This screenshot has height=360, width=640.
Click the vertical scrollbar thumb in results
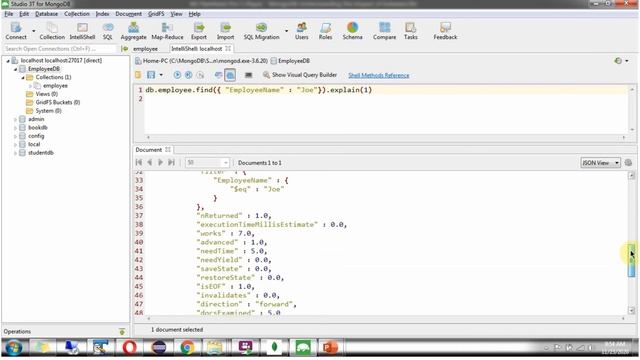631,261
